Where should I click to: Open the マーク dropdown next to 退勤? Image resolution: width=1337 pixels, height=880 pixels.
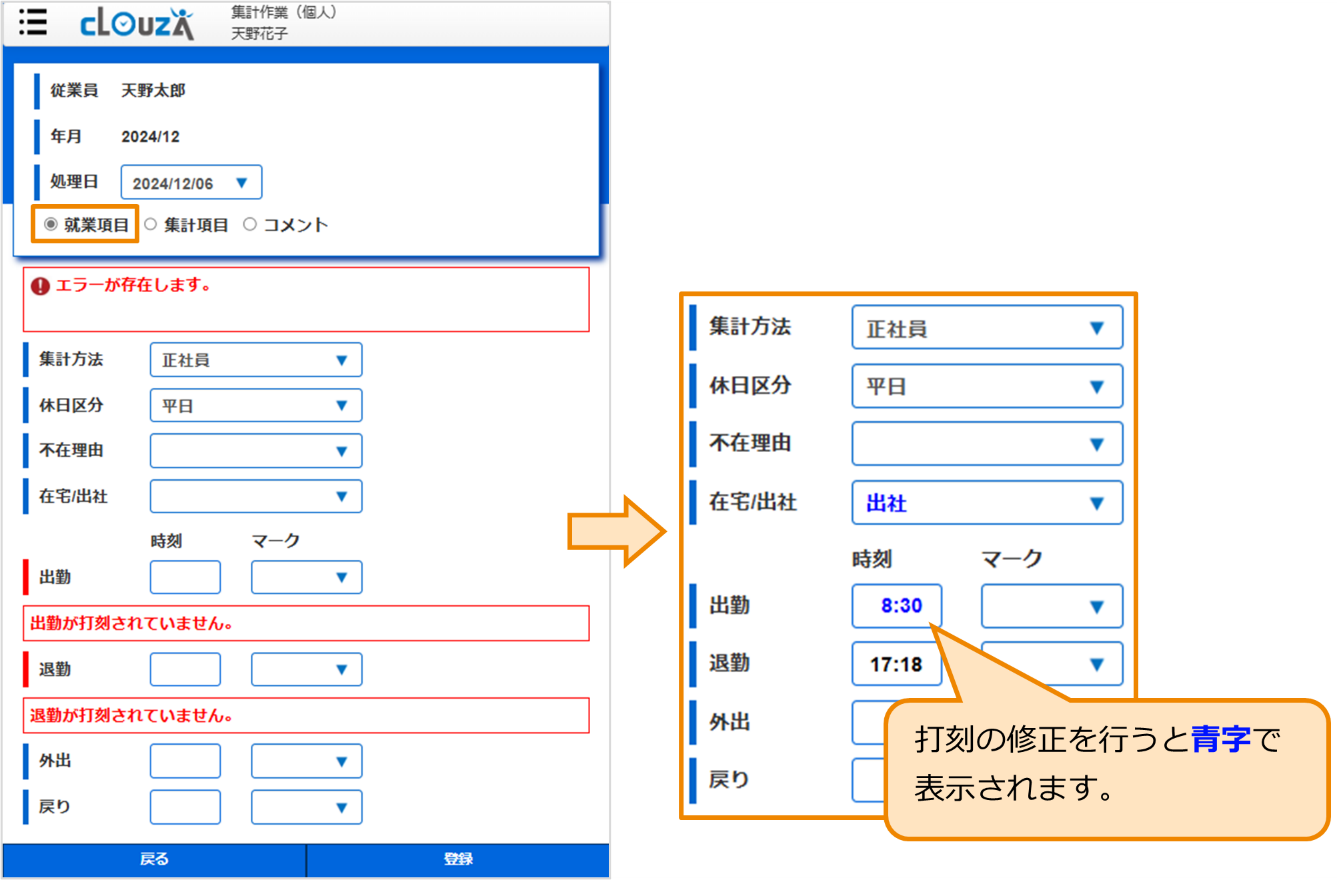[306, 669]
